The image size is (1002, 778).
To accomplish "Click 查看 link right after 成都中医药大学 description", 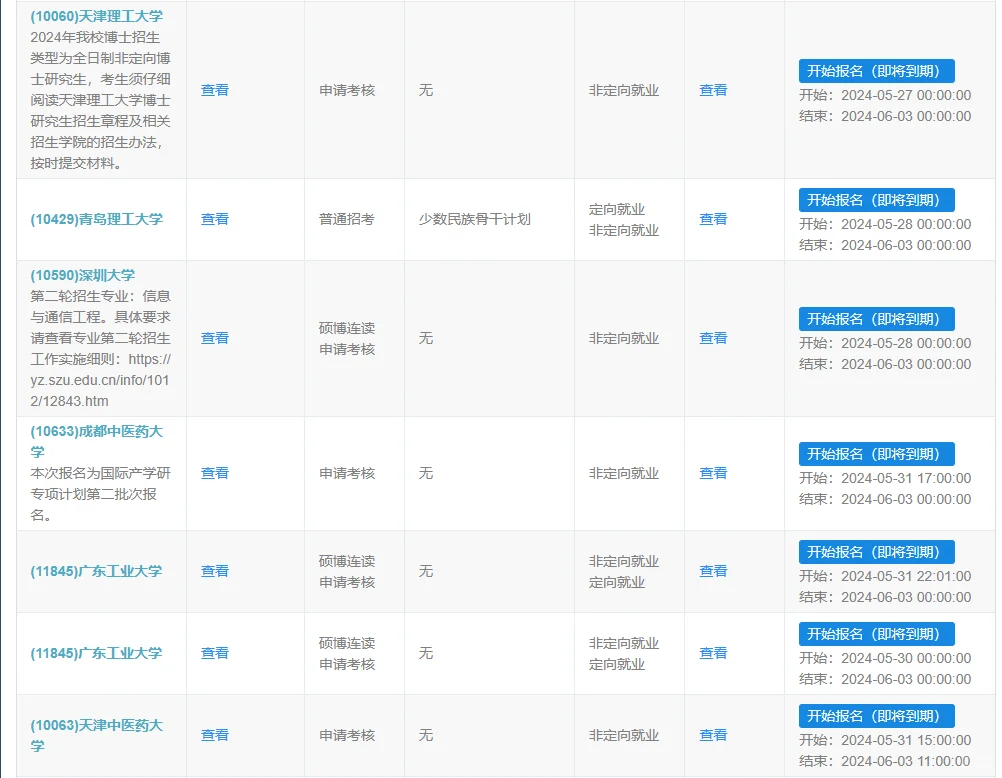I will pyautogui.click(x=215, y=473).
